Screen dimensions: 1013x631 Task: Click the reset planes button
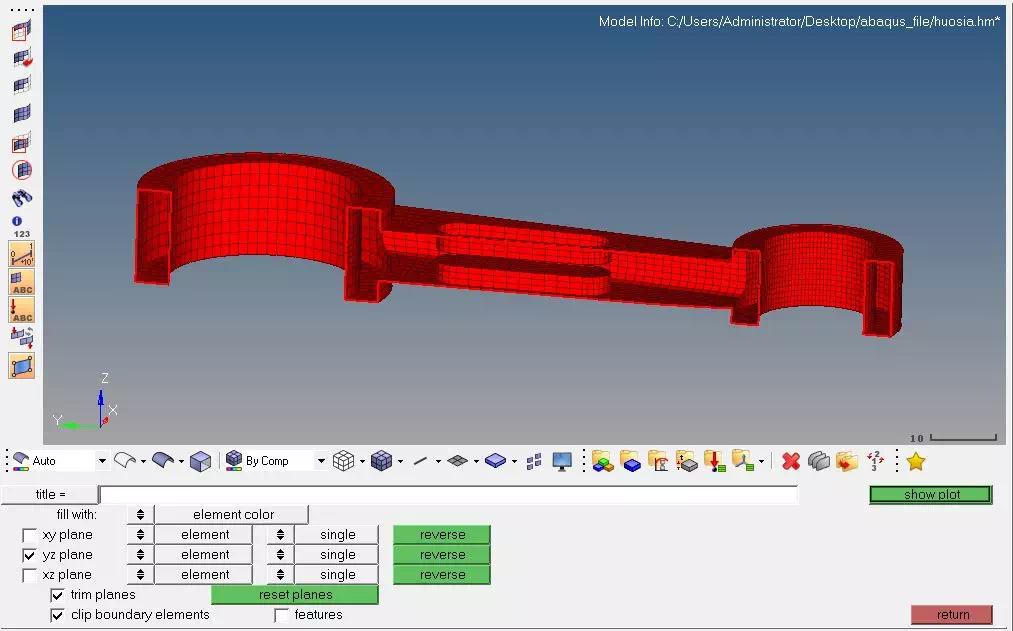tap(295, 595)
